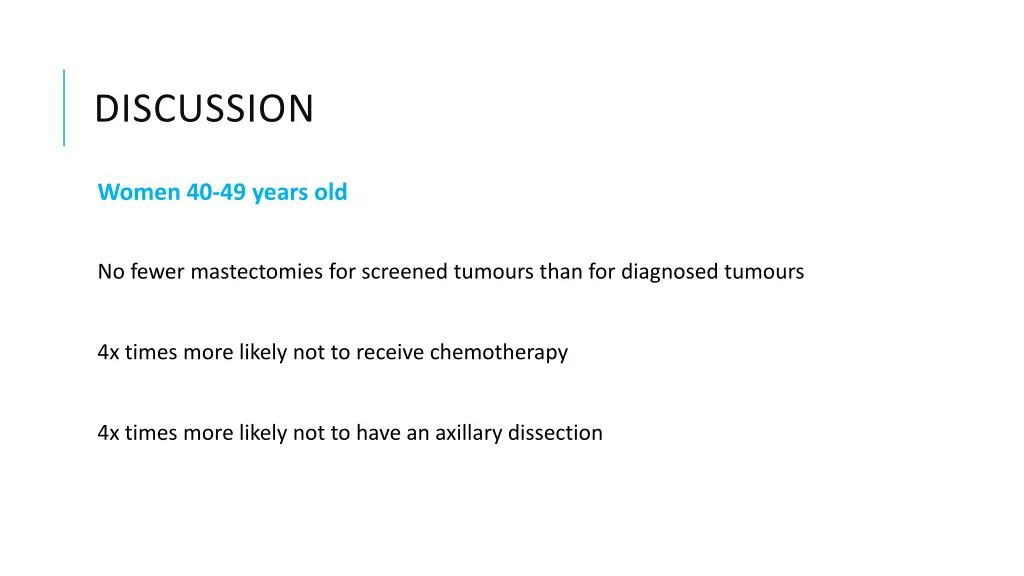The image size is (1024, 576).
Task: Click '4x' in the chemotherapy line
Action: click(108, 352)
